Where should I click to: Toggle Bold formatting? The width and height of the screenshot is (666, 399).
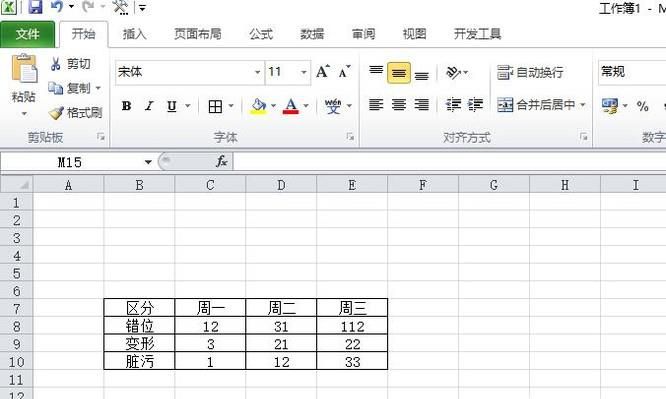[x=126, y=106]
